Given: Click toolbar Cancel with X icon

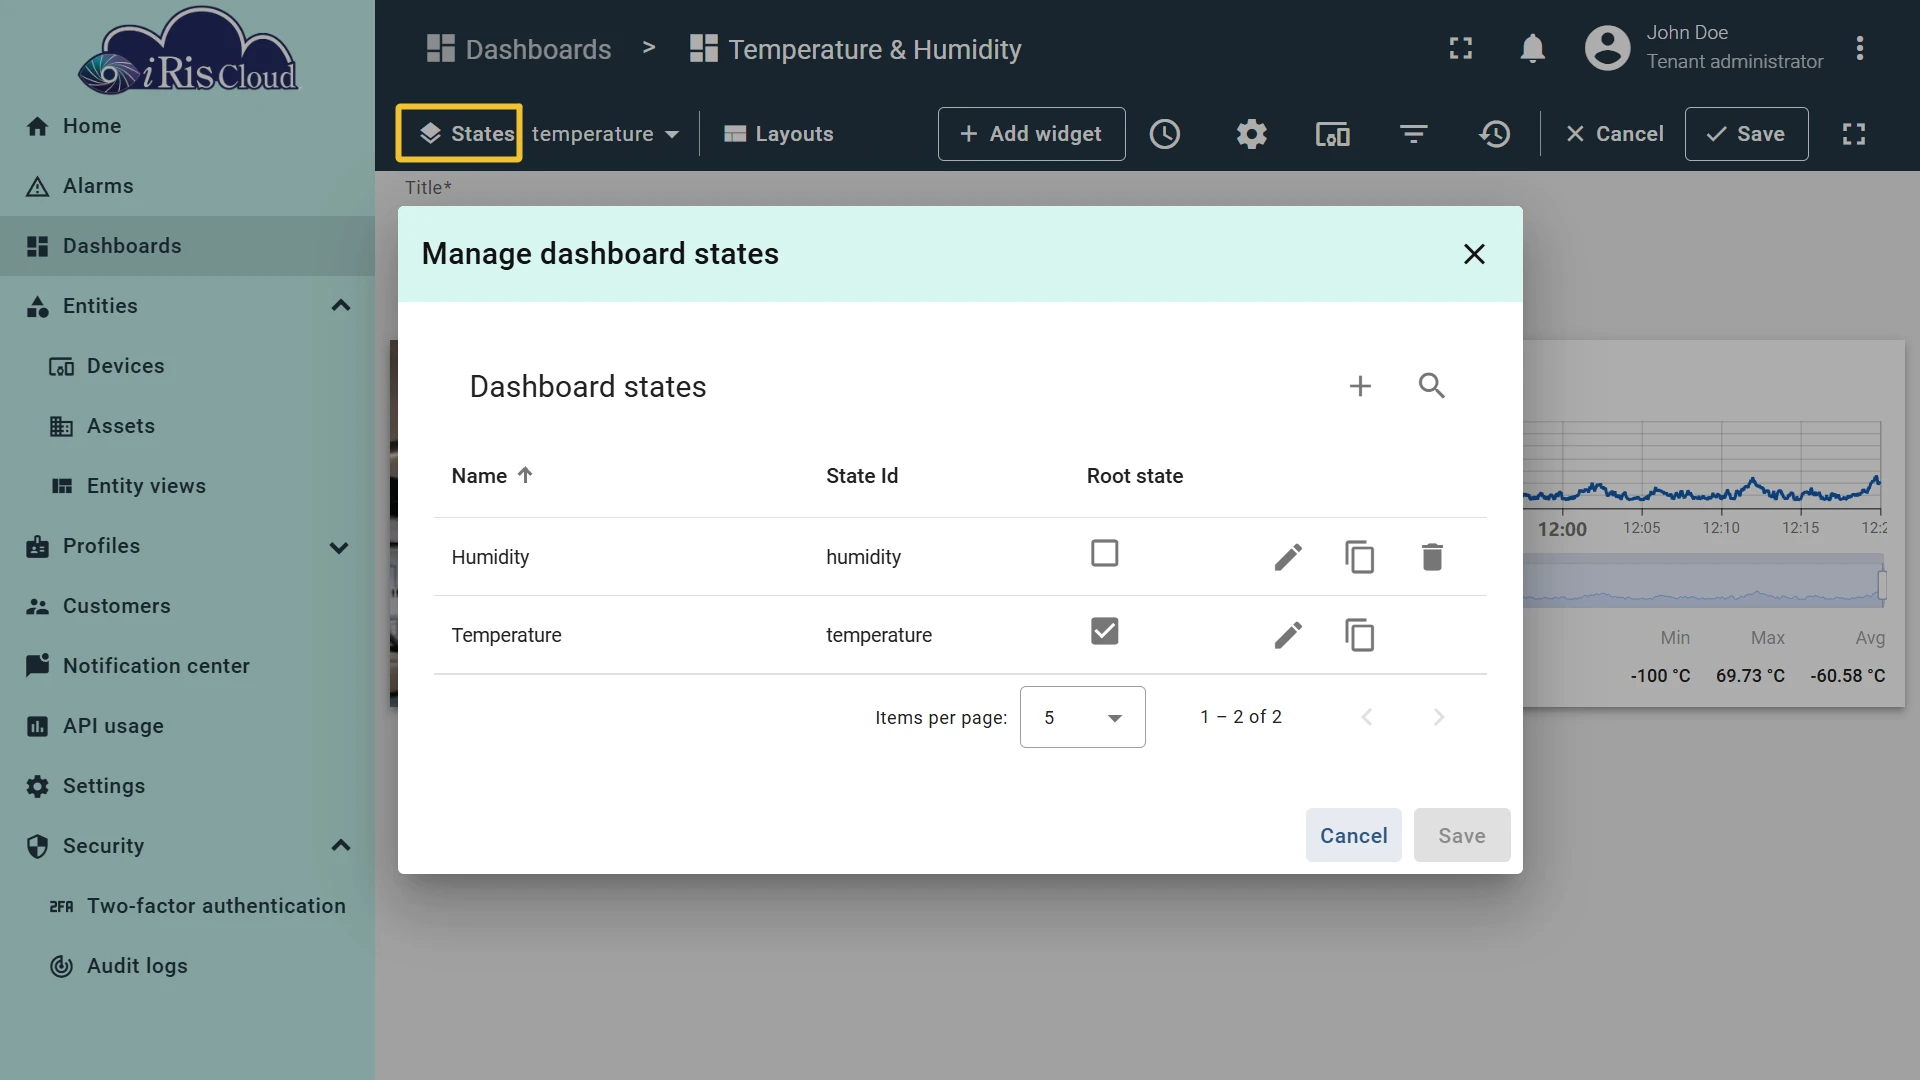Looking at the screenshot, I should tap(1614, 134).
